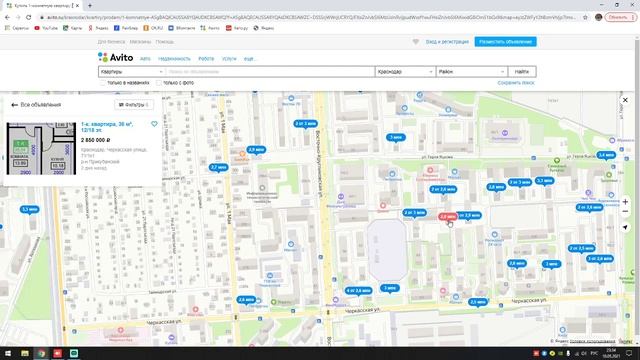Image resolution: width=640 pixels, height=360 pixels.
Task: Open a new browser tab
Action: click(x=90, y=5)
